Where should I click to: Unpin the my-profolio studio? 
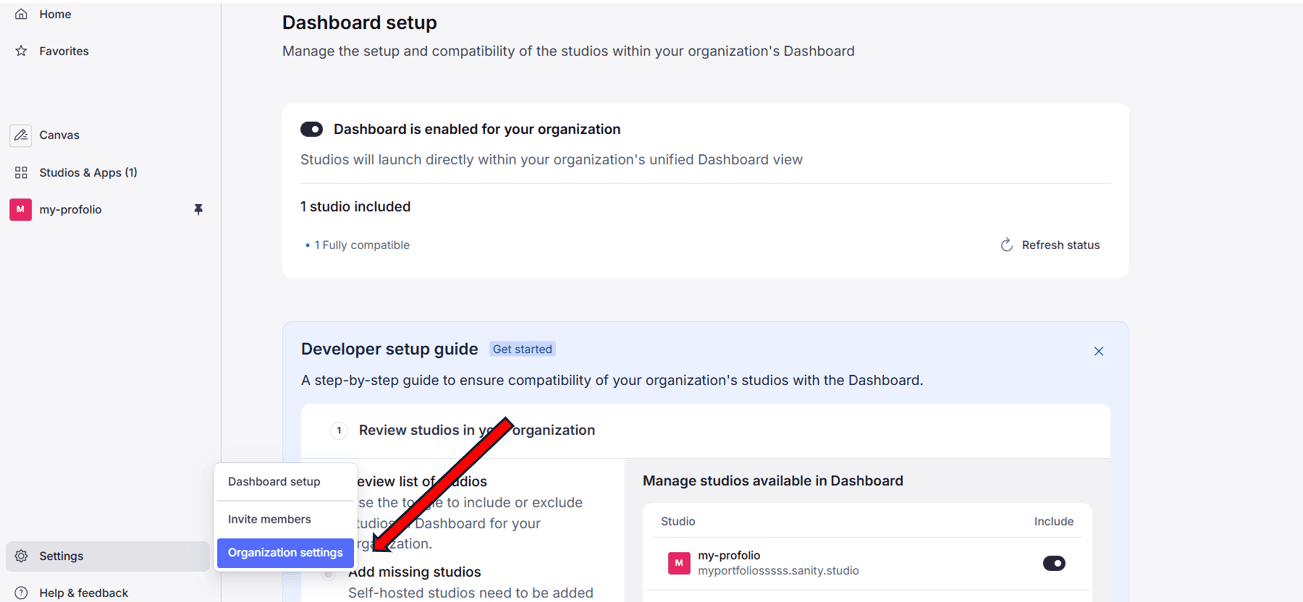[x=198, y=209]
